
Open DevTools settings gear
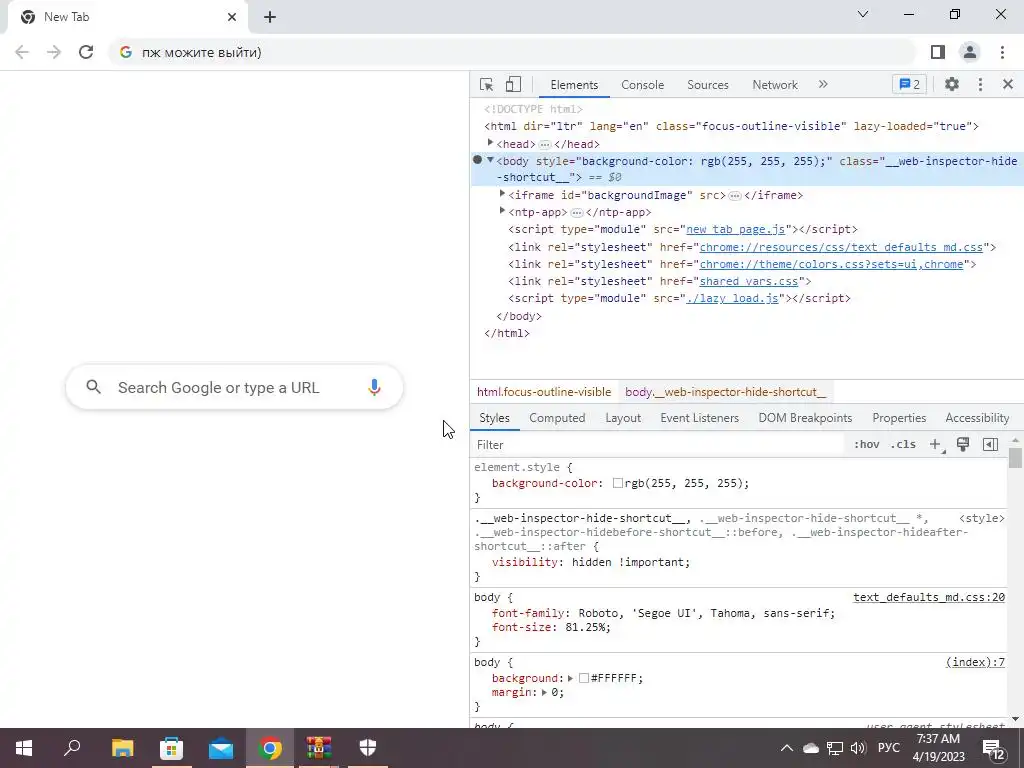952,84
